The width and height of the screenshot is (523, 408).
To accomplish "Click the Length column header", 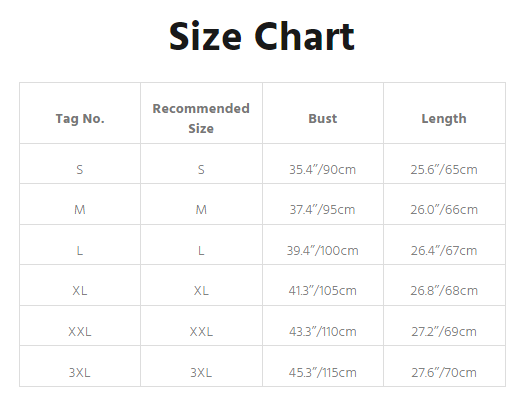I will click(444, 119).
